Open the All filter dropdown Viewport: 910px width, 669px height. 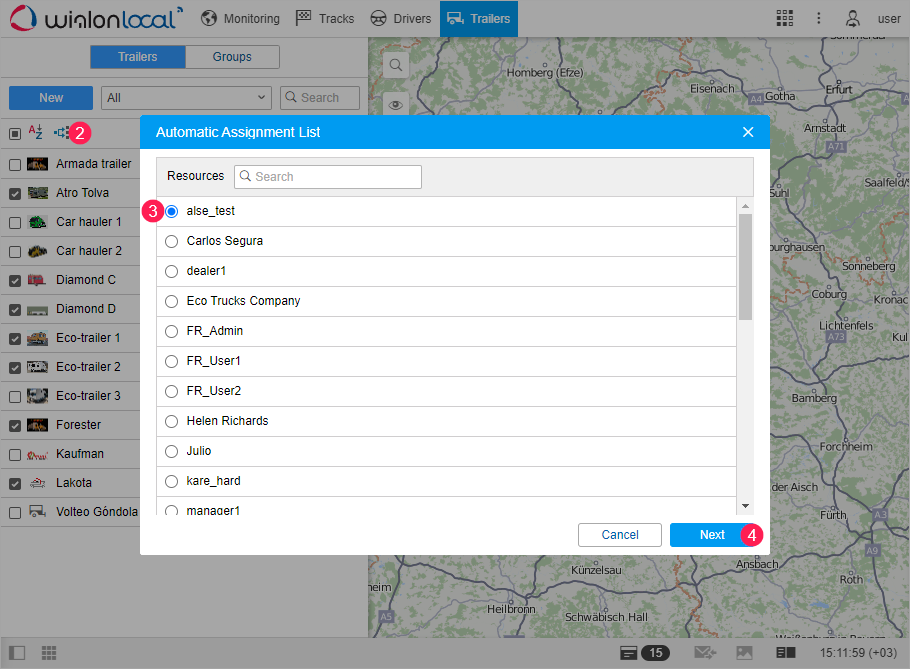tap(186, 98)
